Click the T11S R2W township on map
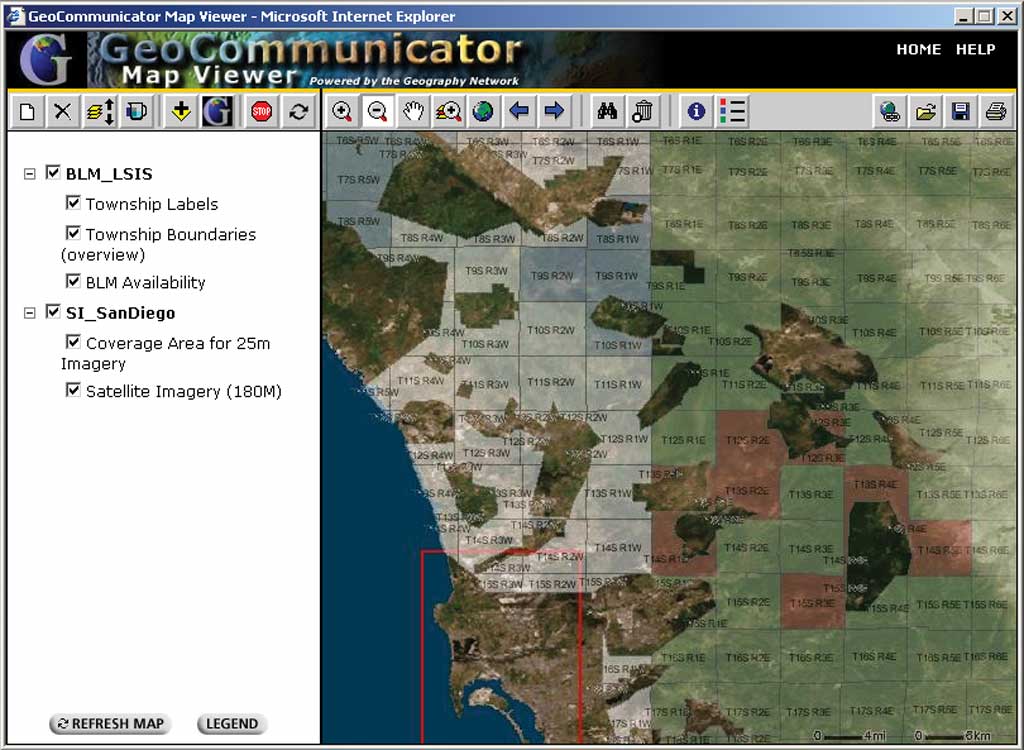Image resolution: width=1024 pixels, height=750 pixels. pos(552,383)
